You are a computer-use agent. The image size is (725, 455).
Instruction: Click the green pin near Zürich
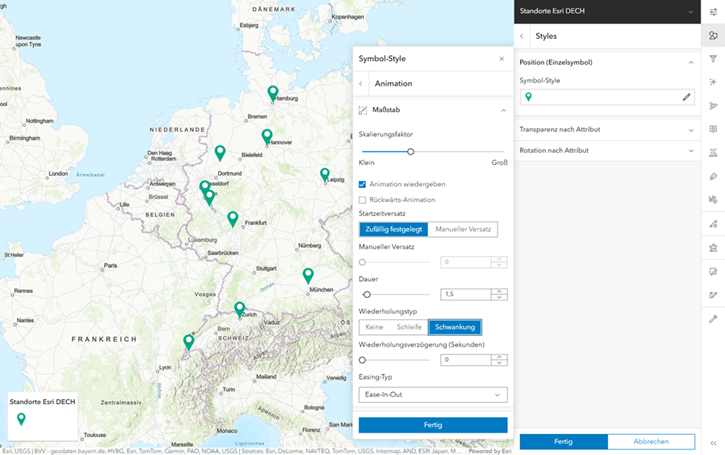(x=239, y=309)
